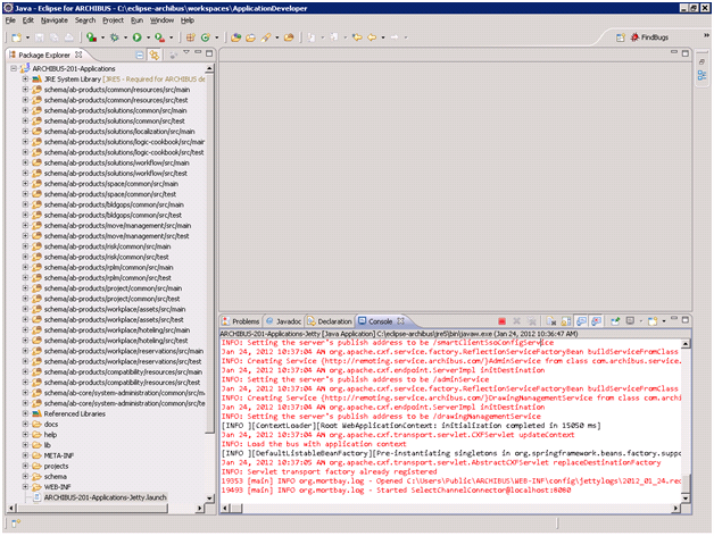Maximize the editor area
This screenshot has height=536, width=714.
click(x=685, y=53)
